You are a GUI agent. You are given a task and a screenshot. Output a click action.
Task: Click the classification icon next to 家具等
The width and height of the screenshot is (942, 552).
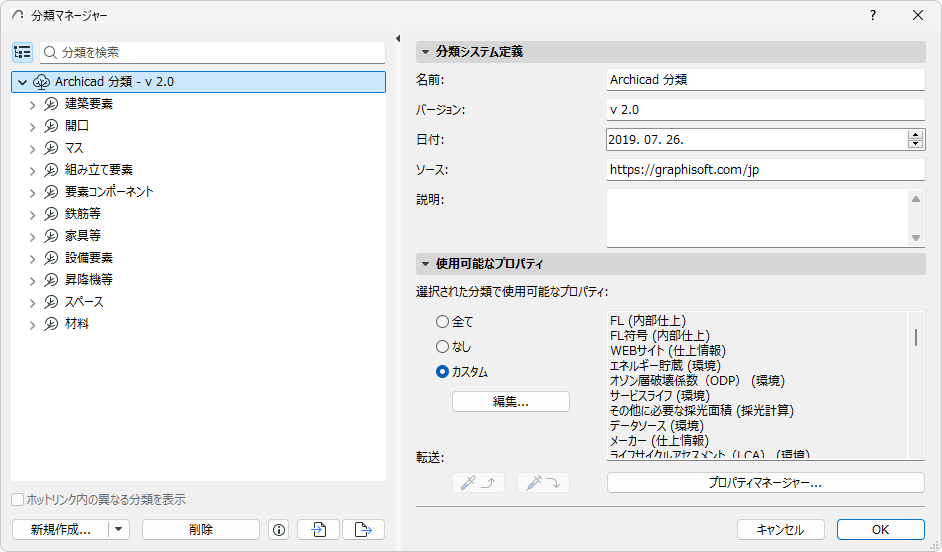pyautogui.click(x=51, y=236)
